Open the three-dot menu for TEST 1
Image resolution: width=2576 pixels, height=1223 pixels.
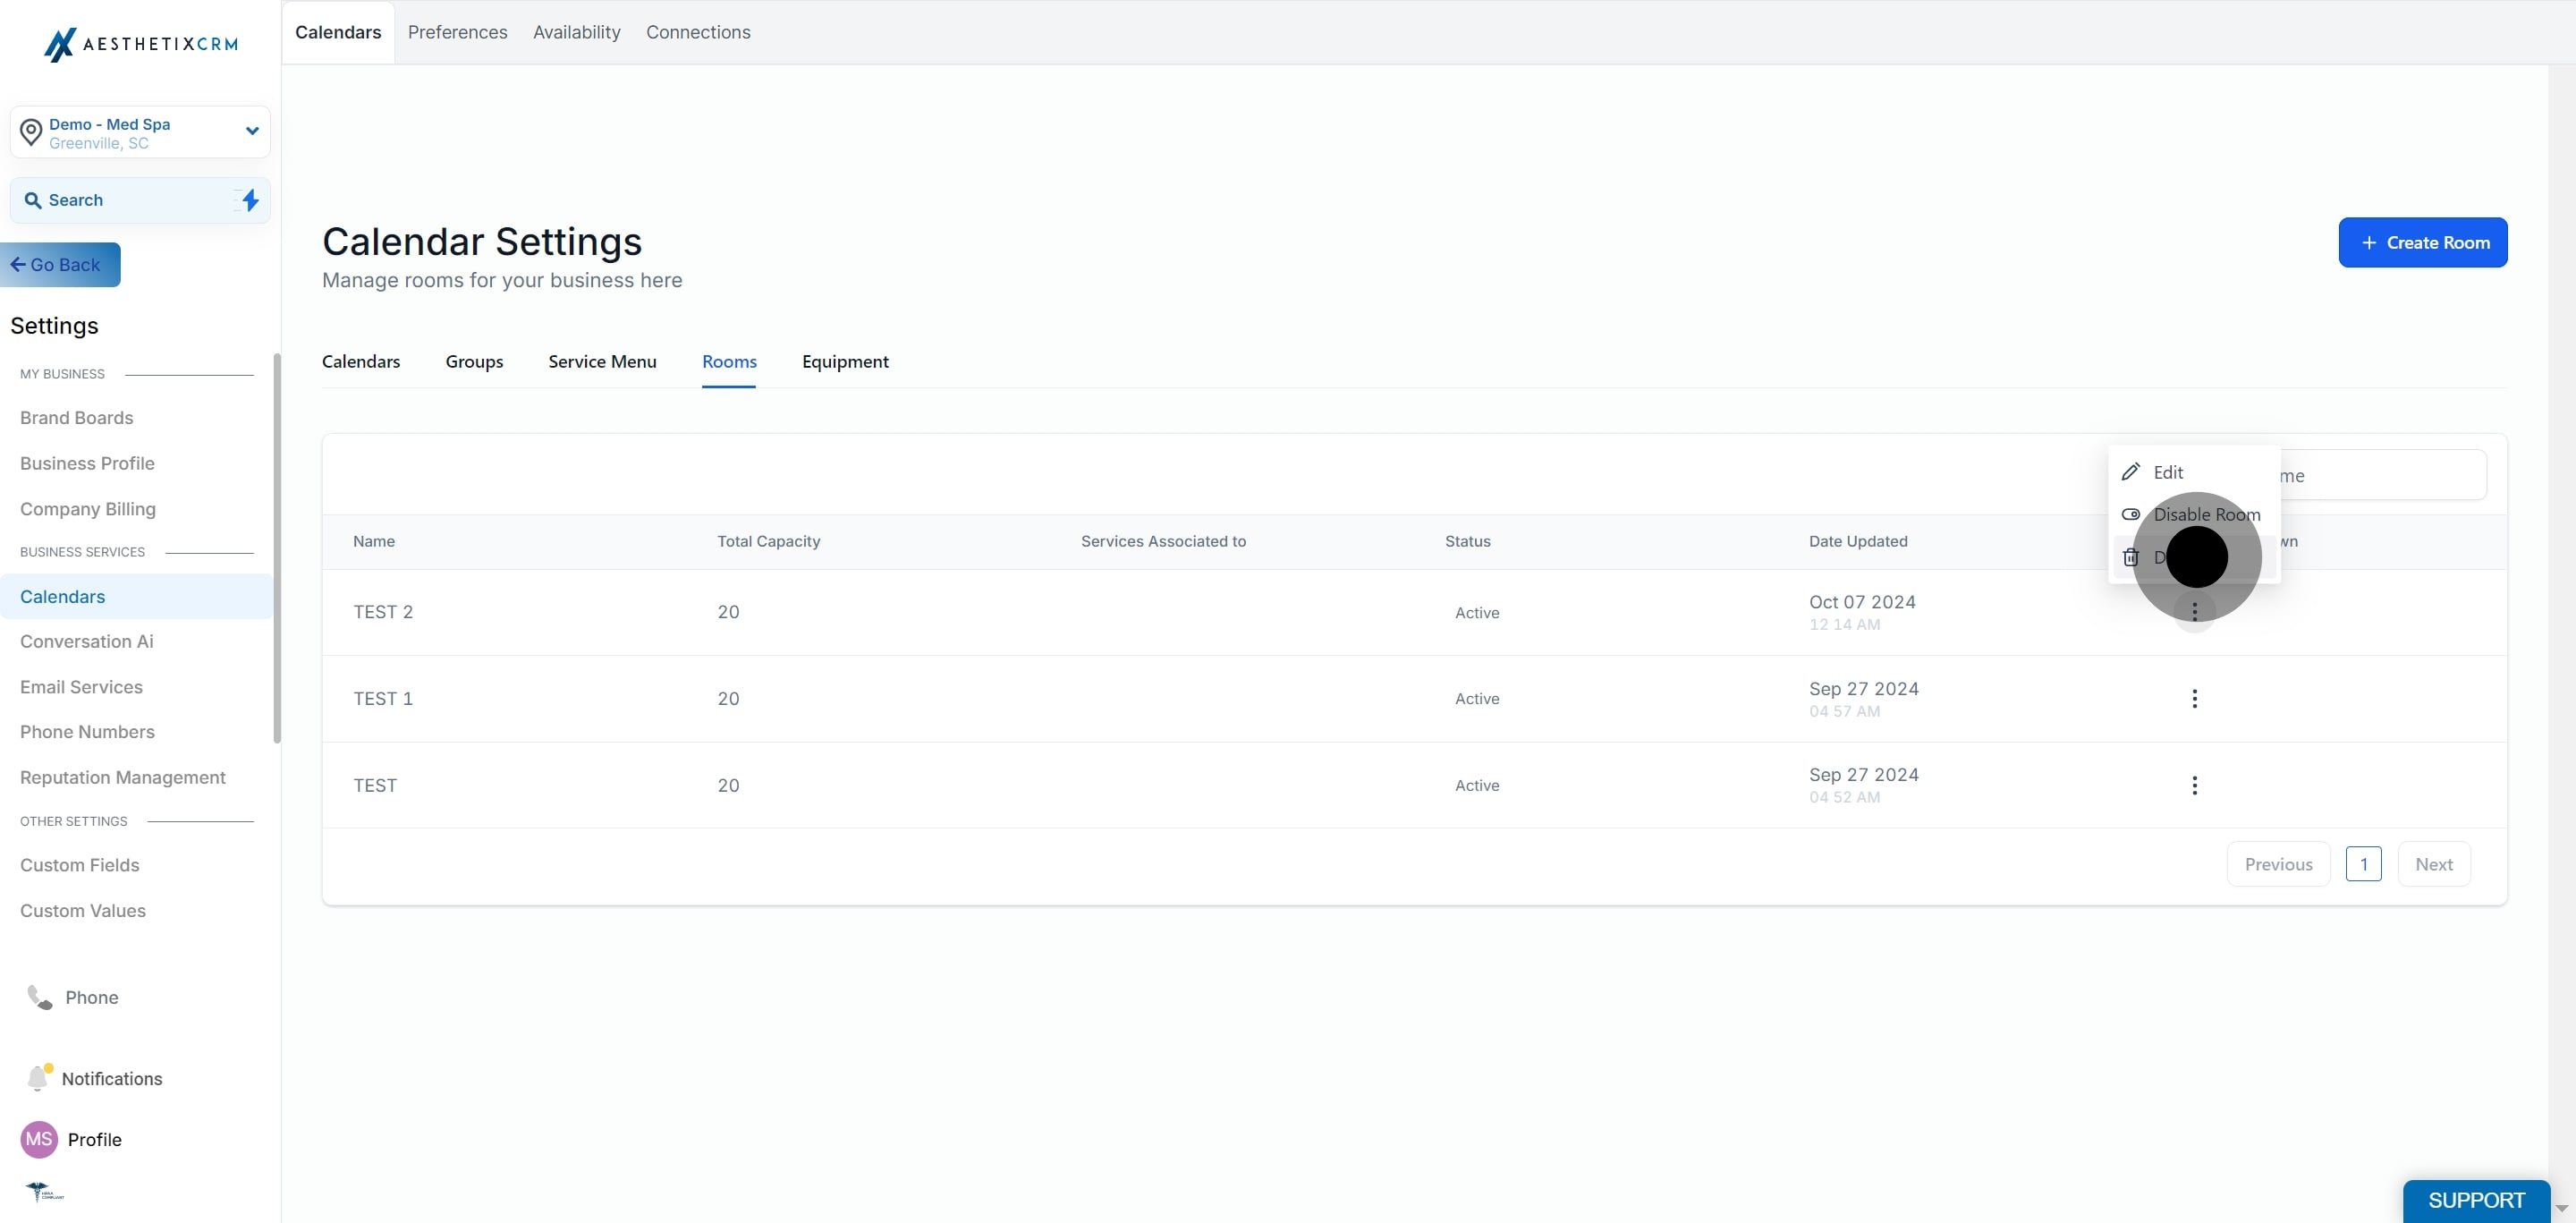point(2194,698)
